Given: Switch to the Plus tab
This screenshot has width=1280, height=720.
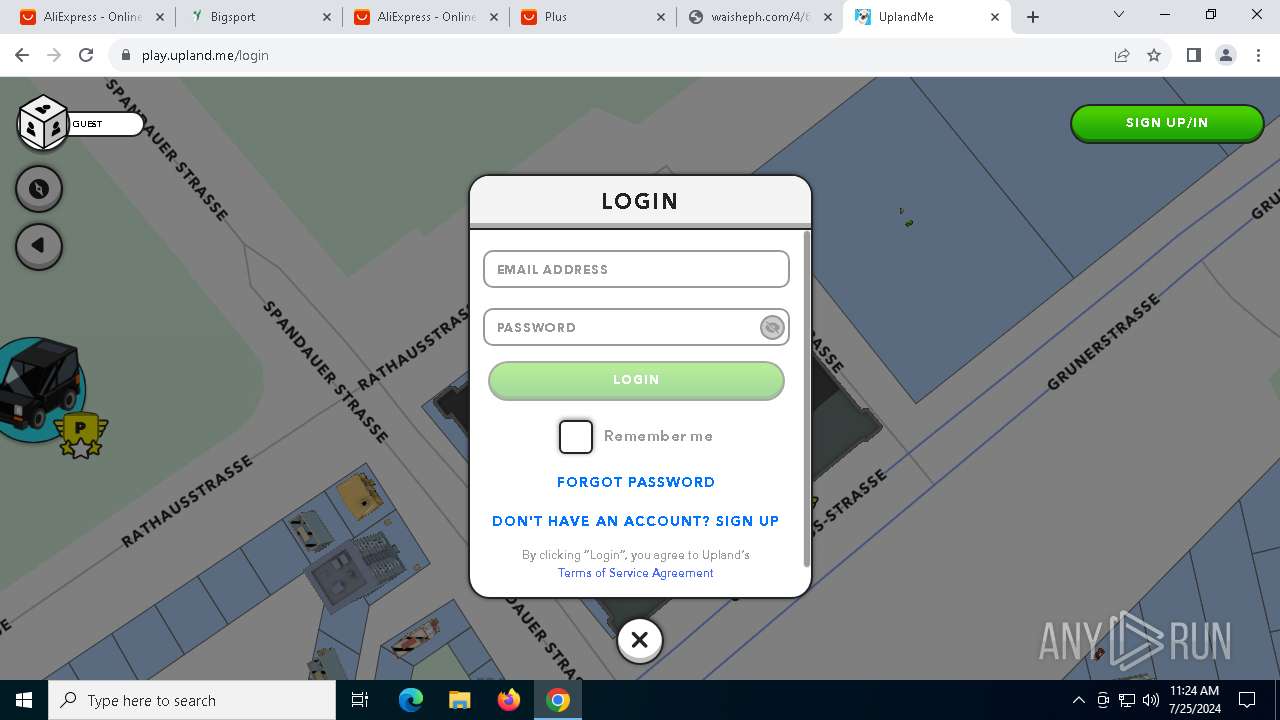Looking at the screenshot, I should [594, 17].
